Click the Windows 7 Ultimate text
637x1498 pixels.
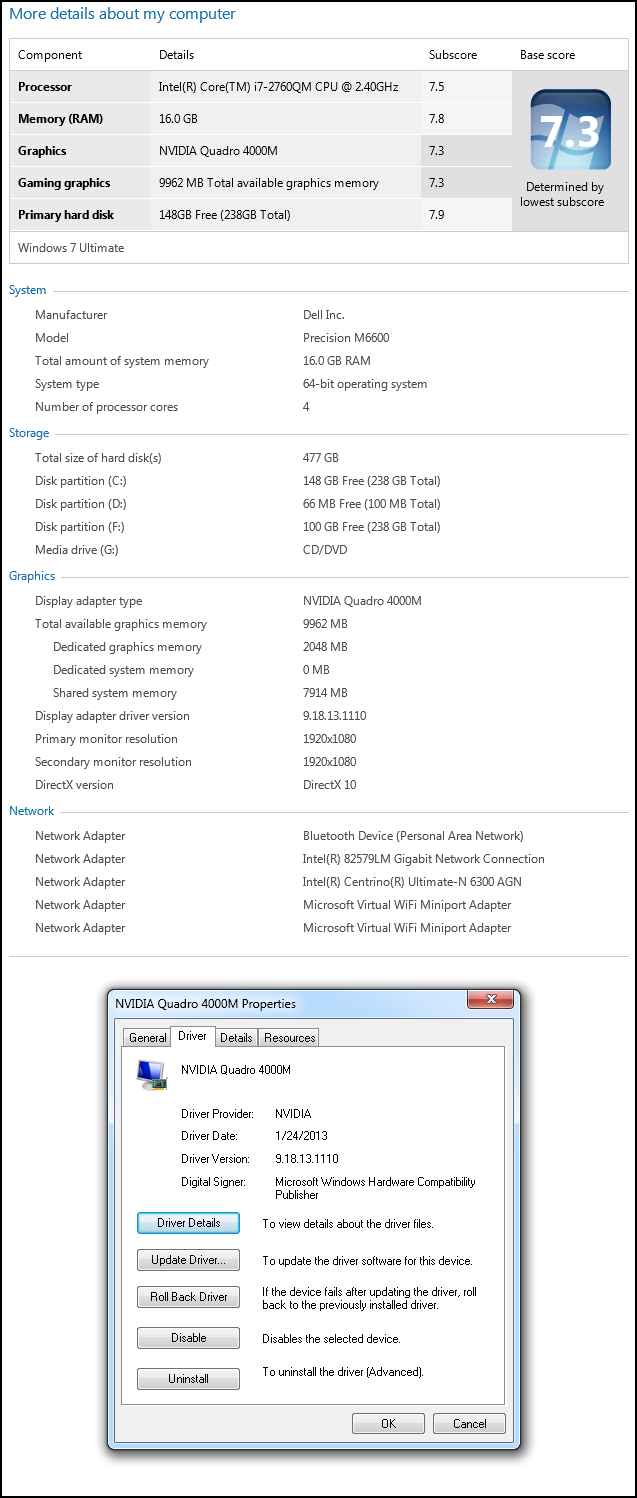click(71, 248)
